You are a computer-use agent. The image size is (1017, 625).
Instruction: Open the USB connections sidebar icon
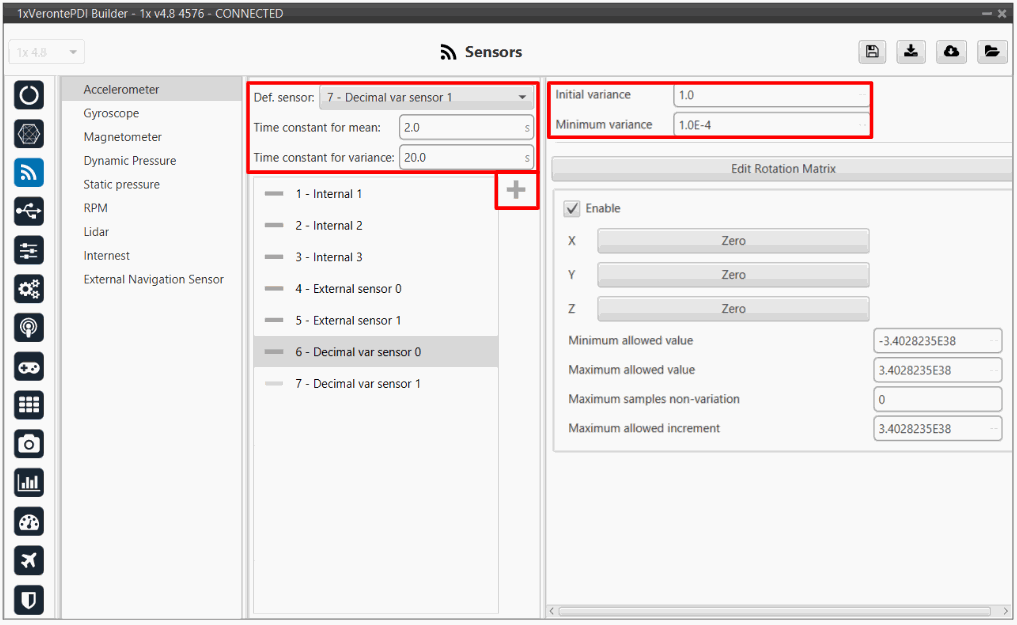point(29,211)
